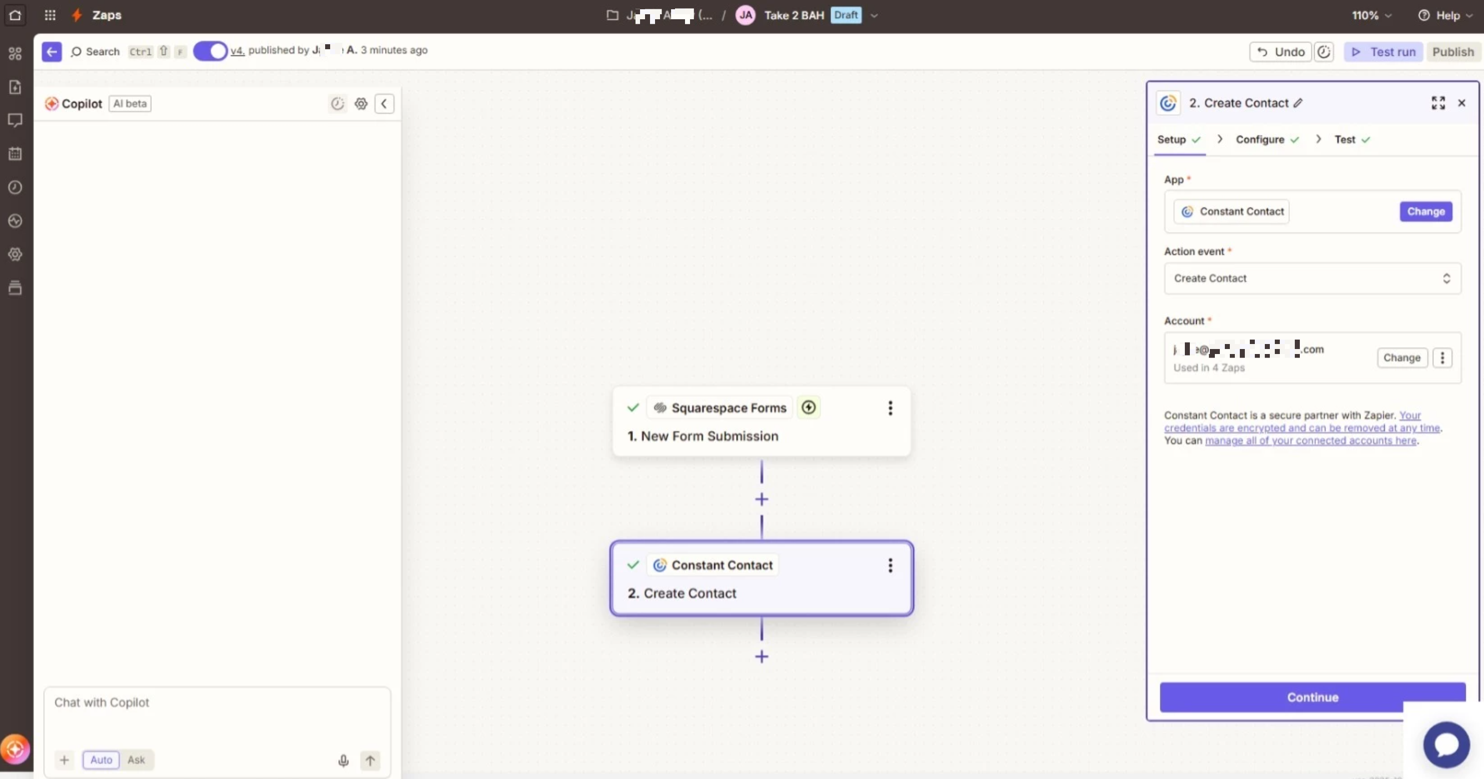Click the plus between the two steps
Image resolution: width=1484 pixels, height=779 pixels.
coord(761,499)
